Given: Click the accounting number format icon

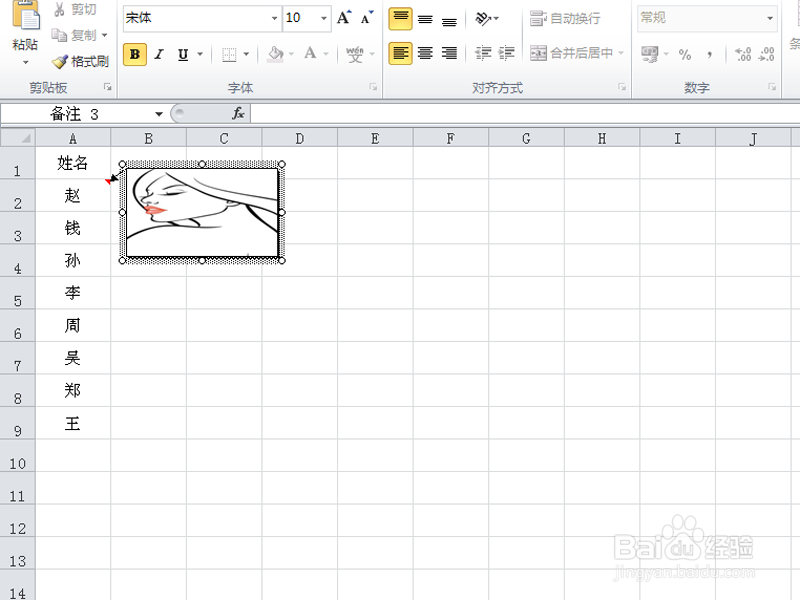Looking at the screenshot, I should pyautogui.click(x=650, y=54).
